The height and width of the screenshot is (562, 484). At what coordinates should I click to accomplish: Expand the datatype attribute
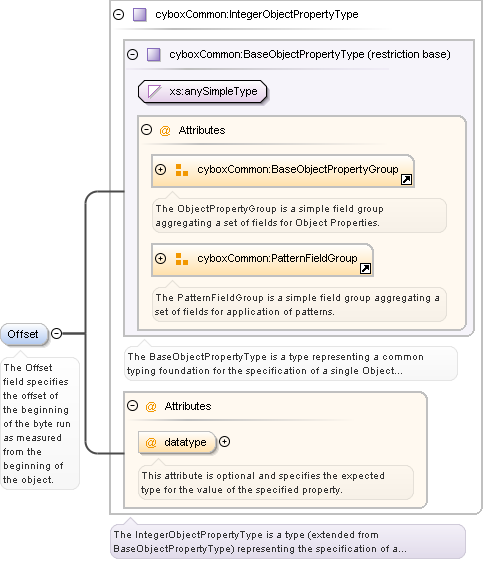pos(224,442)
